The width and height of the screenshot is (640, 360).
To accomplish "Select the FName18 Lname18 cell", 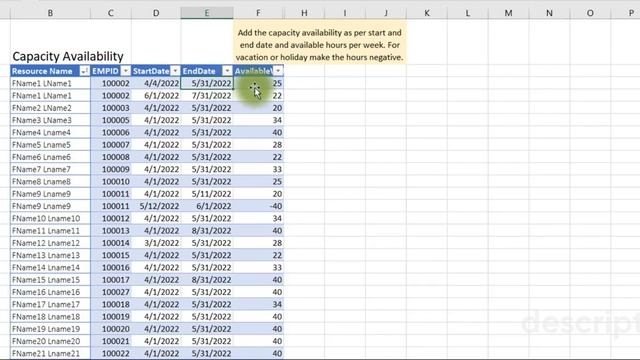I will coord(50,316).
